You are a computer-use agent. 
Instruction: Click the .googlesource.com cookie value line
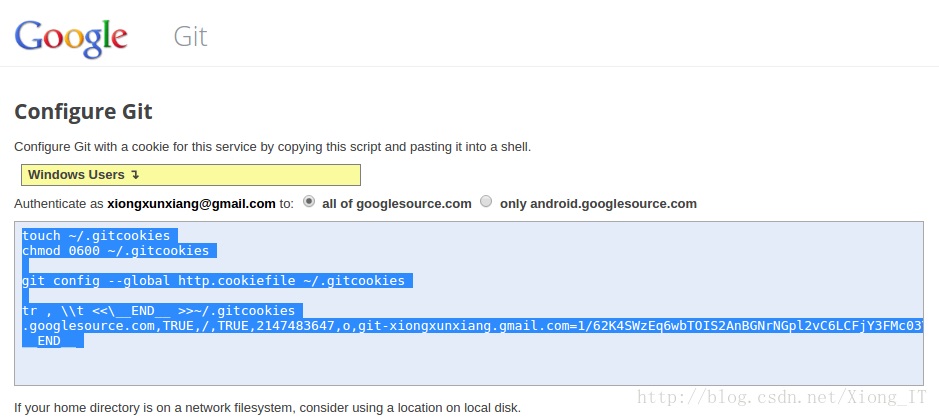click(472, 325)
